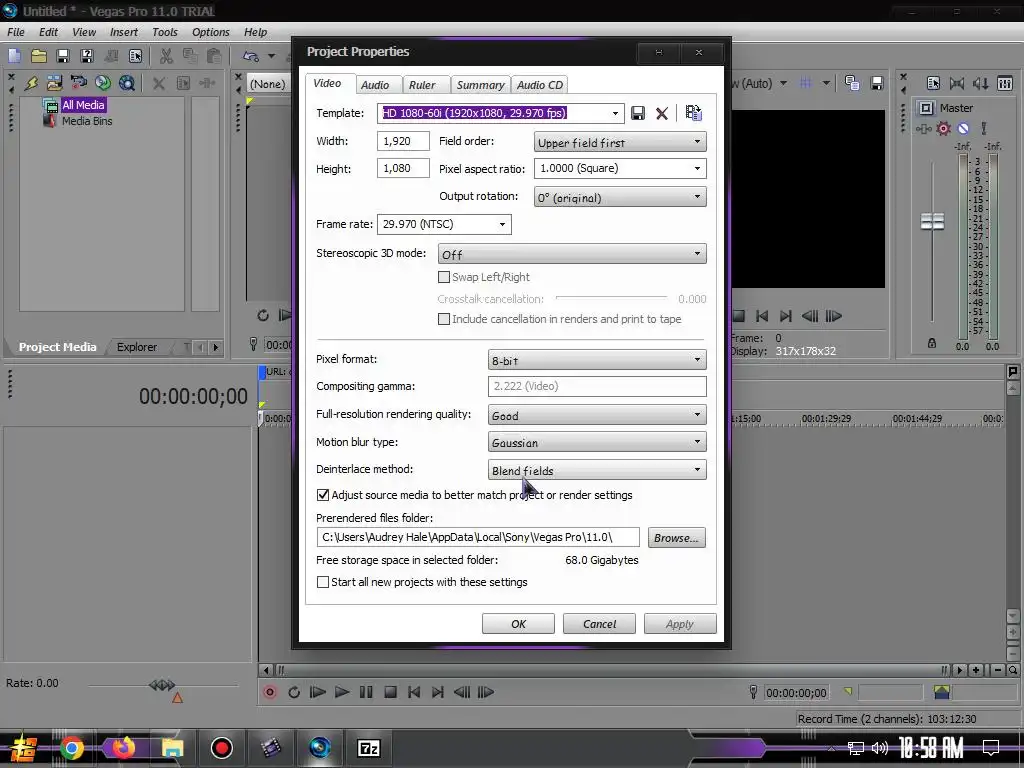
Task: Switch to the Audio tab
Action: [x=375, y=85]
